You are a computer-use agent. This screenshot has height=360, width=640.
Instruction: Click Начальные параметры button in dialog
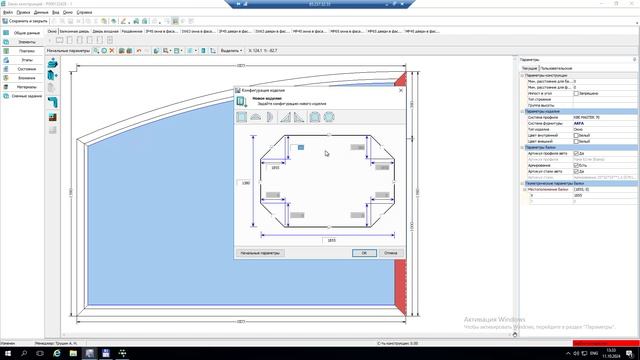tap(260, 253)
